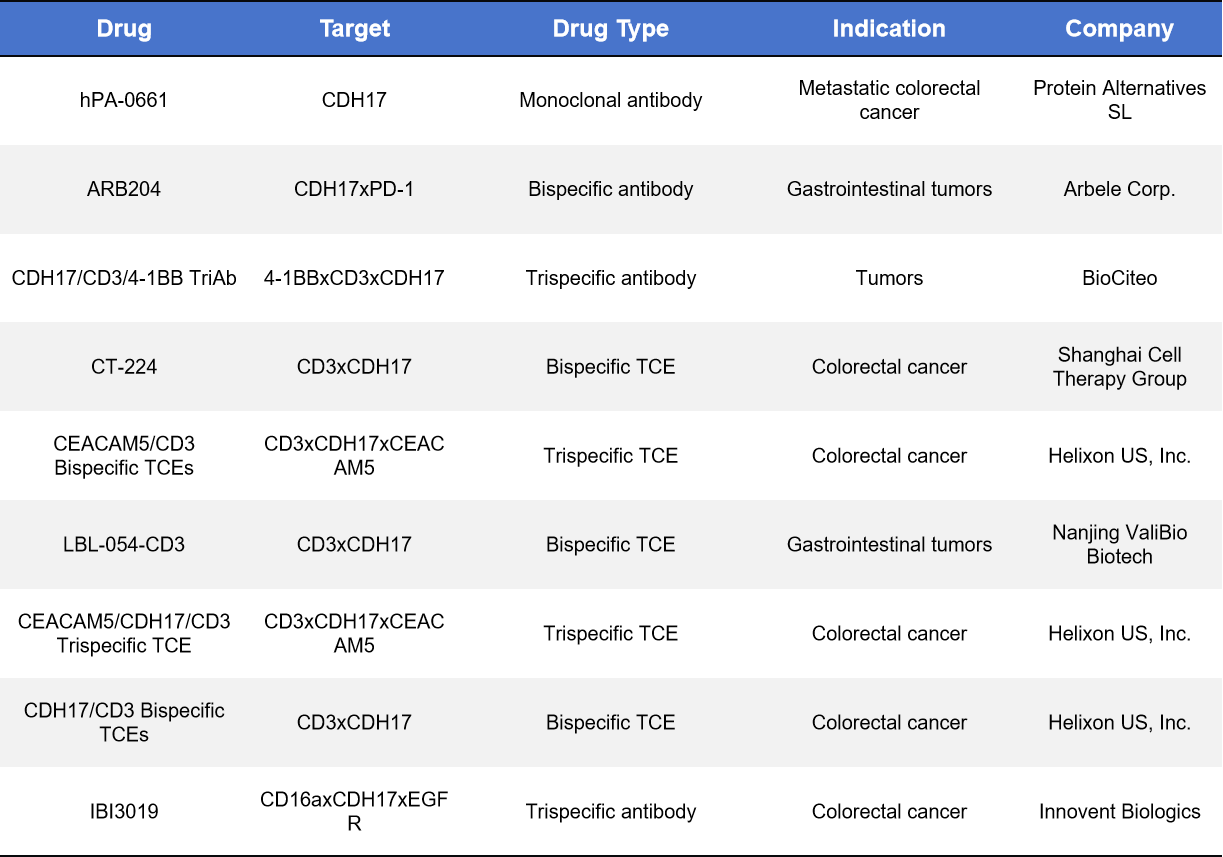Select the ARB204 drug cell
The image size is (1223, 857).
[x=124, y=189]
